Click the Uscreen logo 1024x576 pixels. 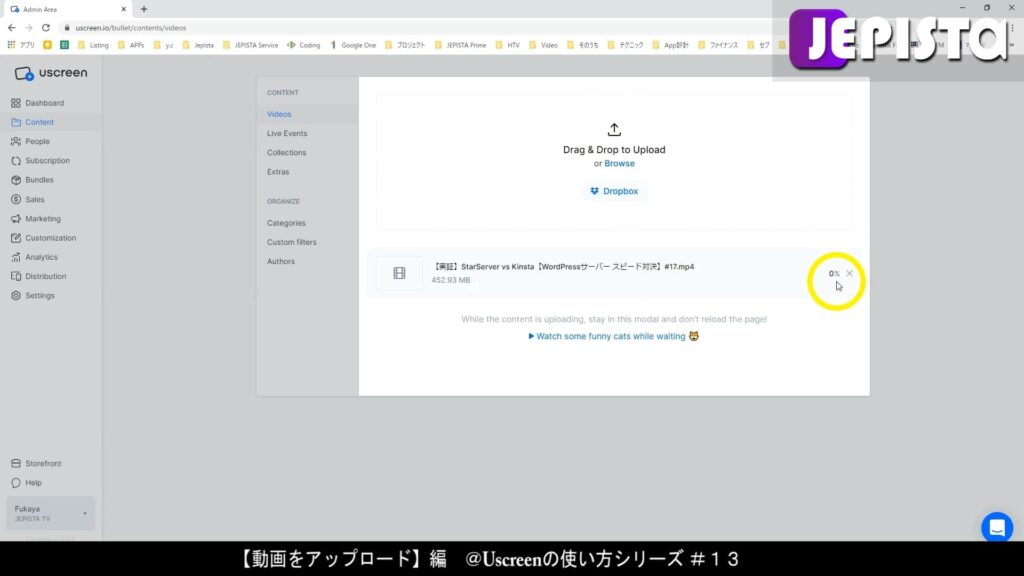(x=51, y=73)
